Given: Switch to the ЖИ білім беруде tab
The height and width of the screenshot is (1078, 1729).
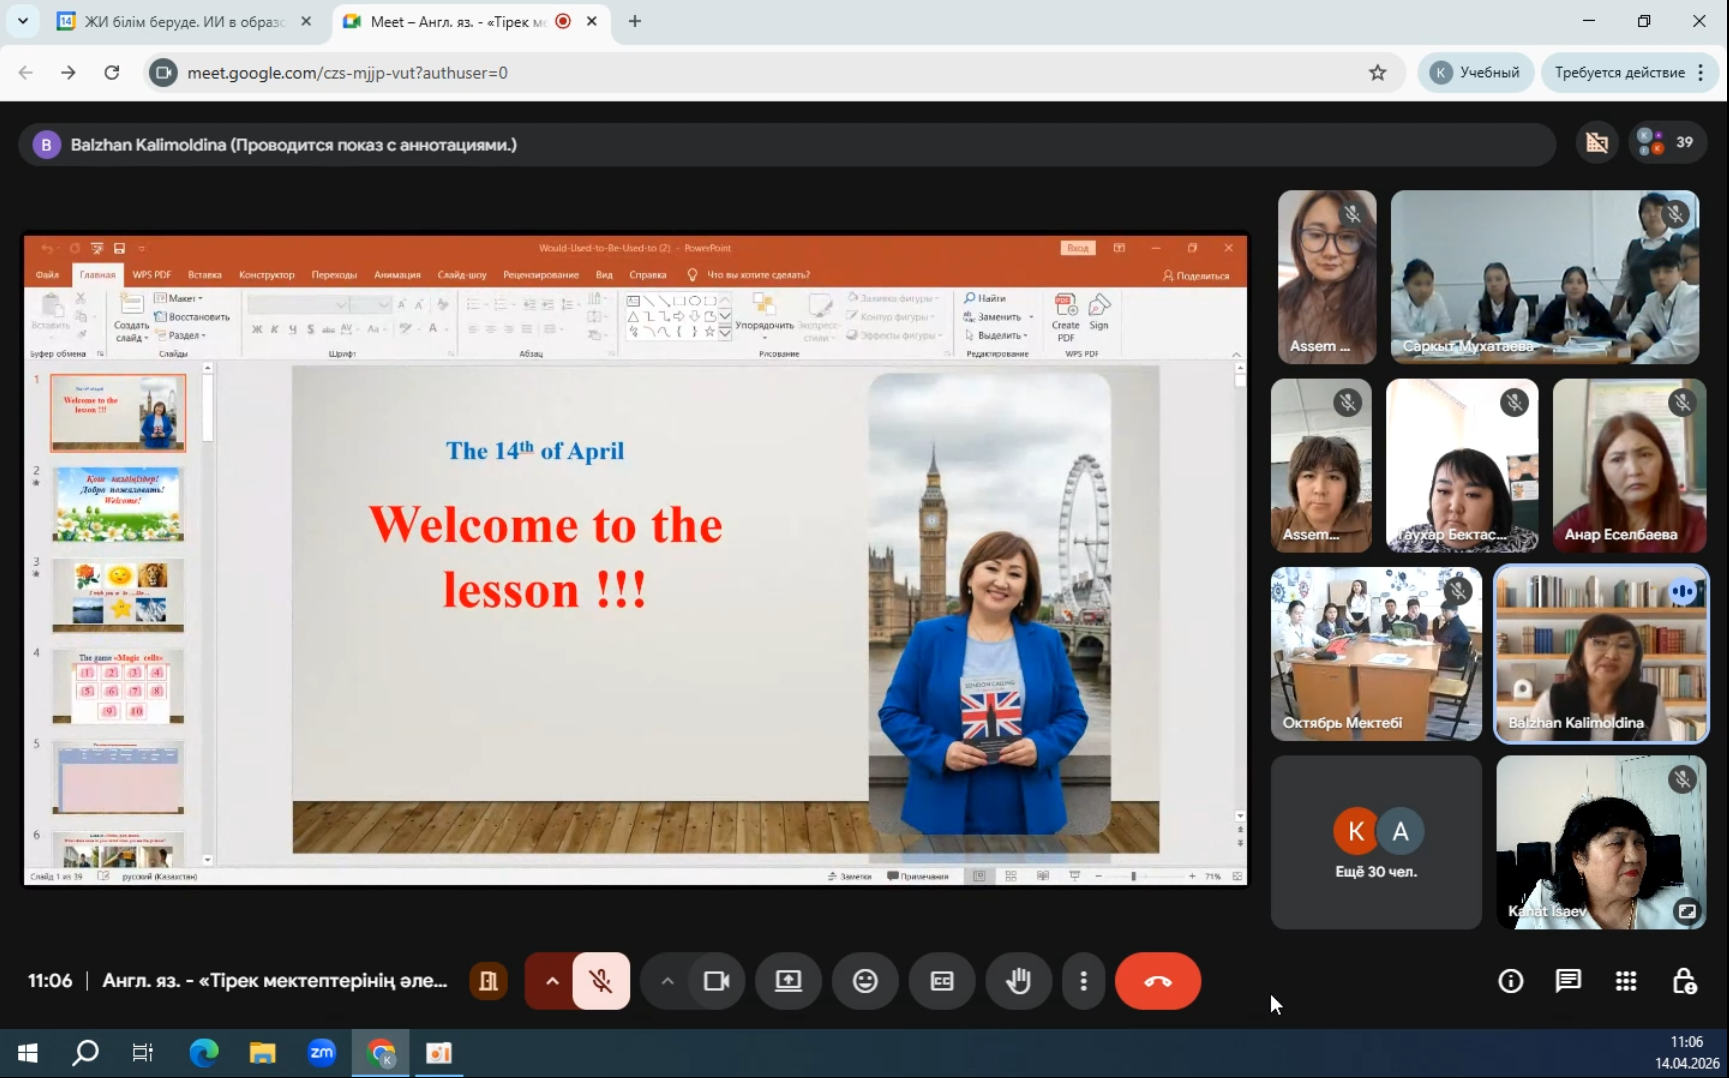Looking at the screenshot, I should (184, 21).
